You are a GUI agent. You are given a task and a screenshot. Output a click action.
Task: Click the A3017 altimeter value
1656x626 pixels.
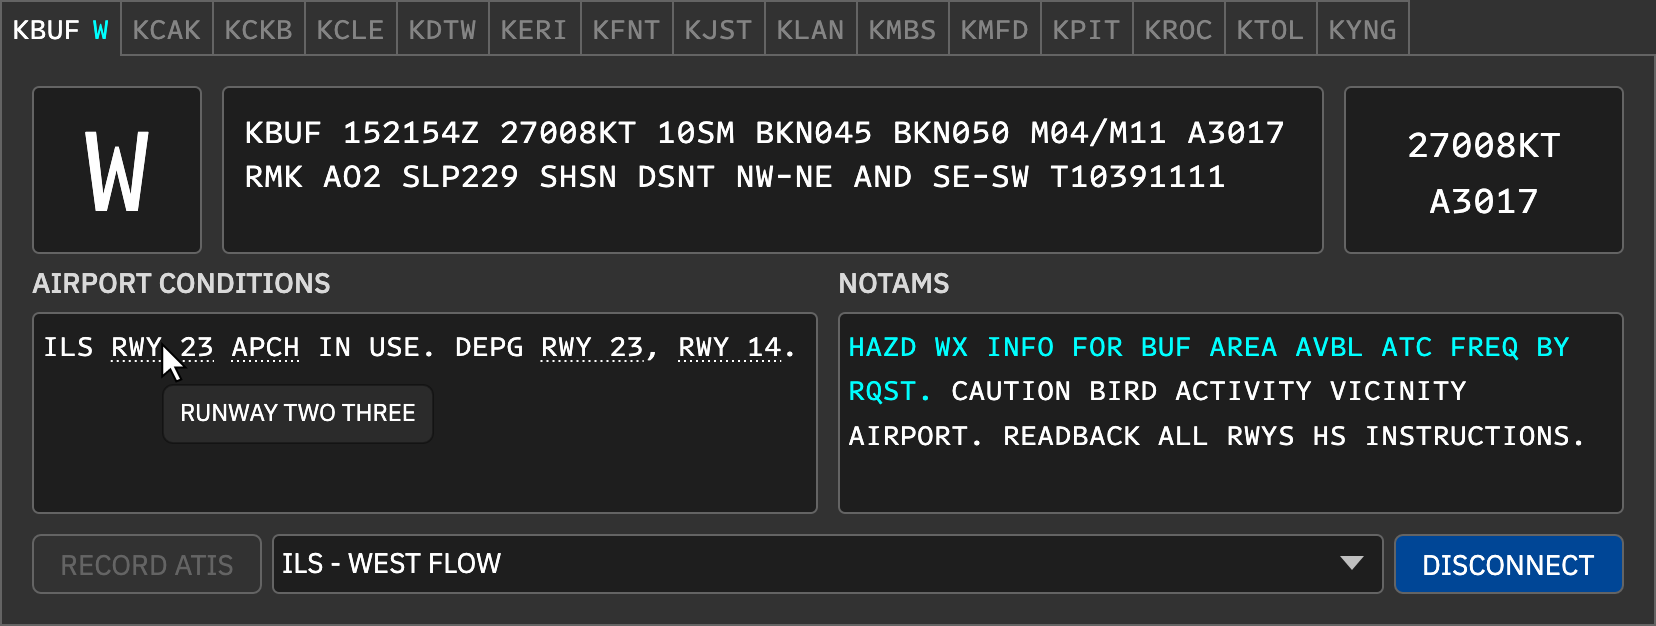coord(1484,202)
